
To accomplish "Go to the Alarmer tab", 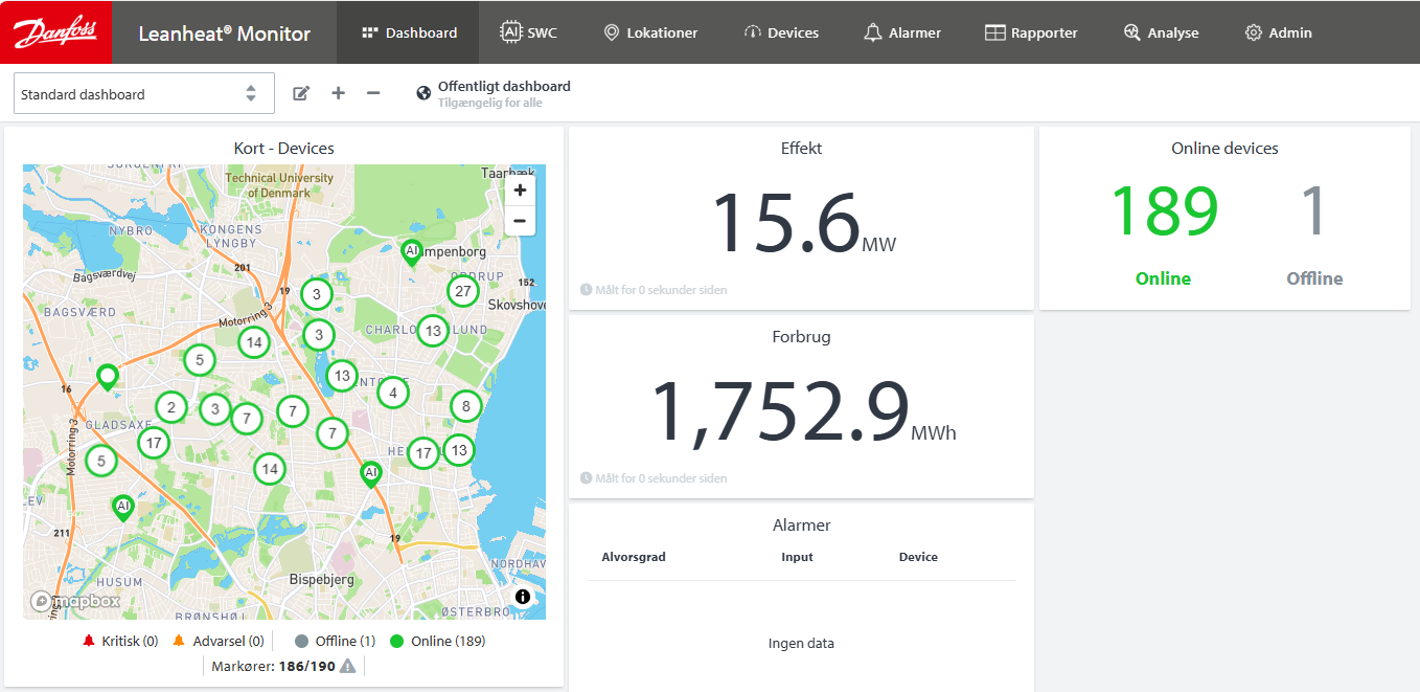I will click(x=902, y=33).
